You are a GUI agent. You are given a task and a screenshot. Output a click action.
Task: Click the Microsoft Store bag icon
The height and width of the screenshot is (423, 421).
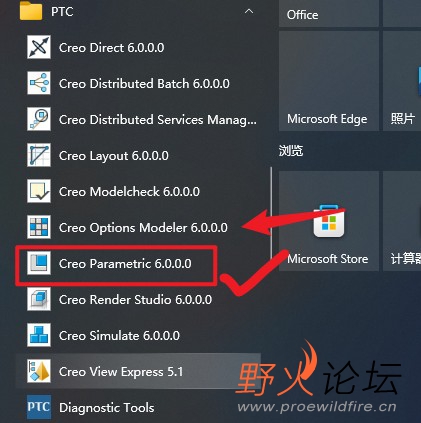click(329, 222)
